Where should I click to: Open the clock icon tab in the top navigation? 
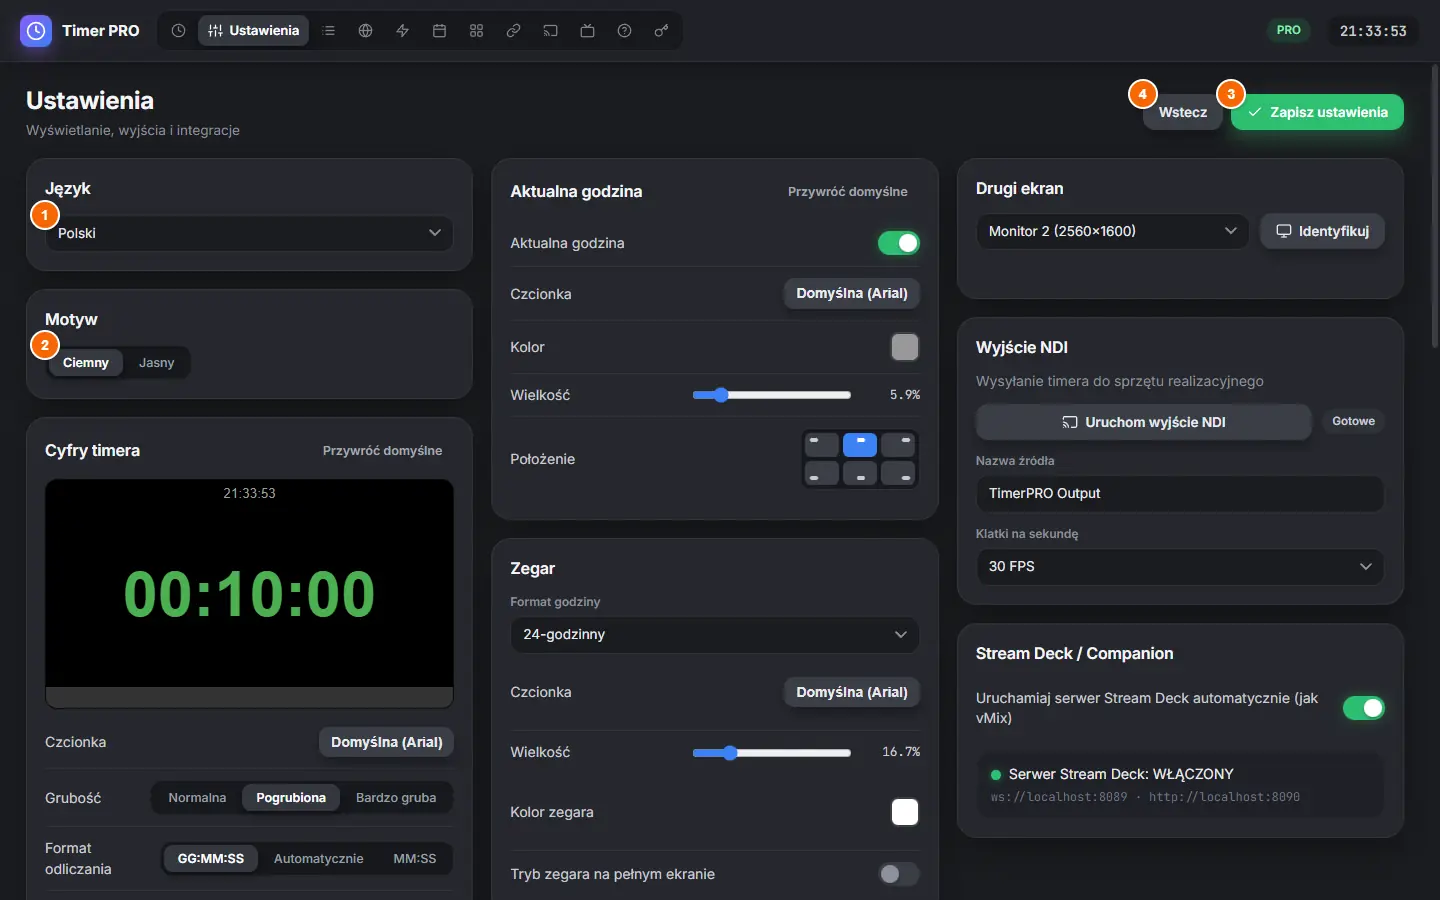[x=178, y=31]
